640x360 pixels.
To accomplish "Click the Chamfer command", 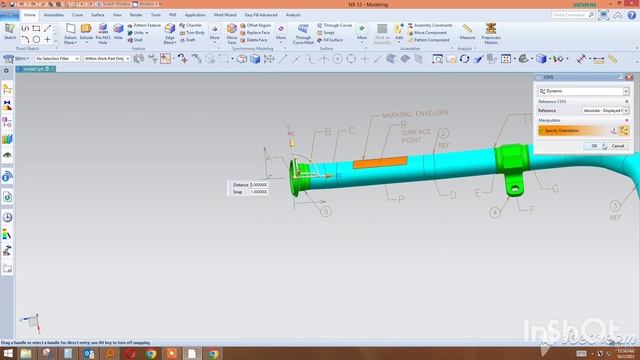I will [x=191, y=25].
